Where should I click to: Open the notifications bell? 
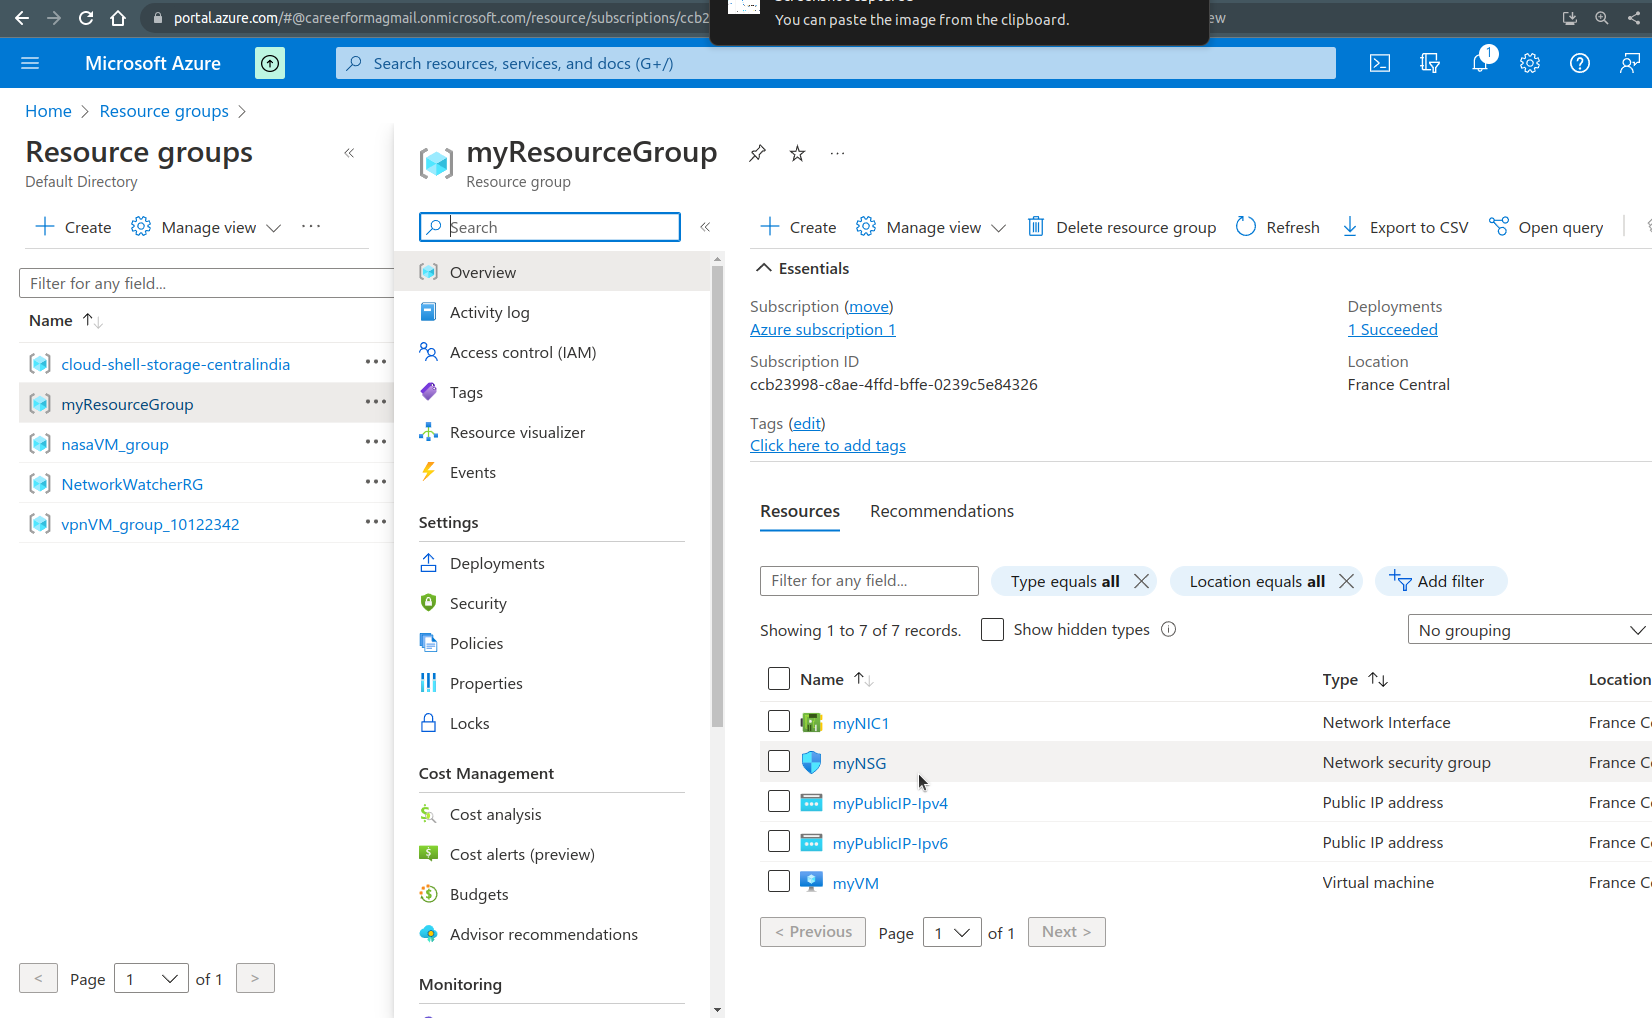click(x=1480, y=63)
